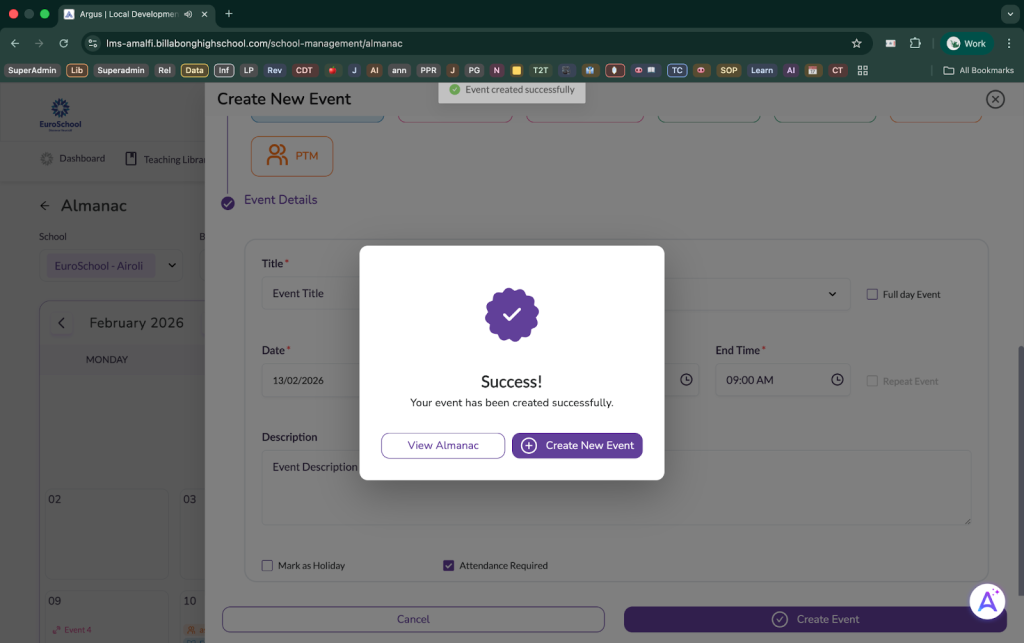Click the back arrow beside Almanac
Image resolution: width=1024 pixels, height=643 pixels.
pos(44,206)
